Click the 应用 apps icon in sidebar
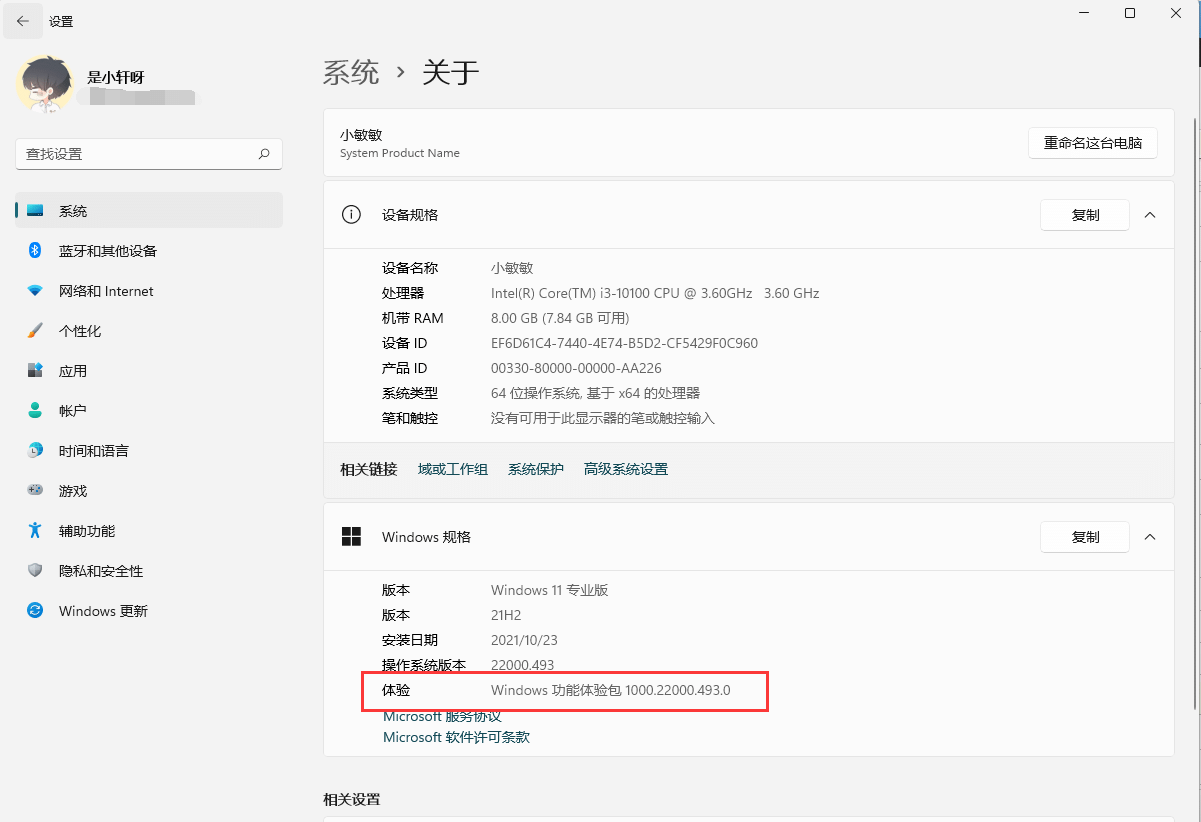 coord(35,370)
